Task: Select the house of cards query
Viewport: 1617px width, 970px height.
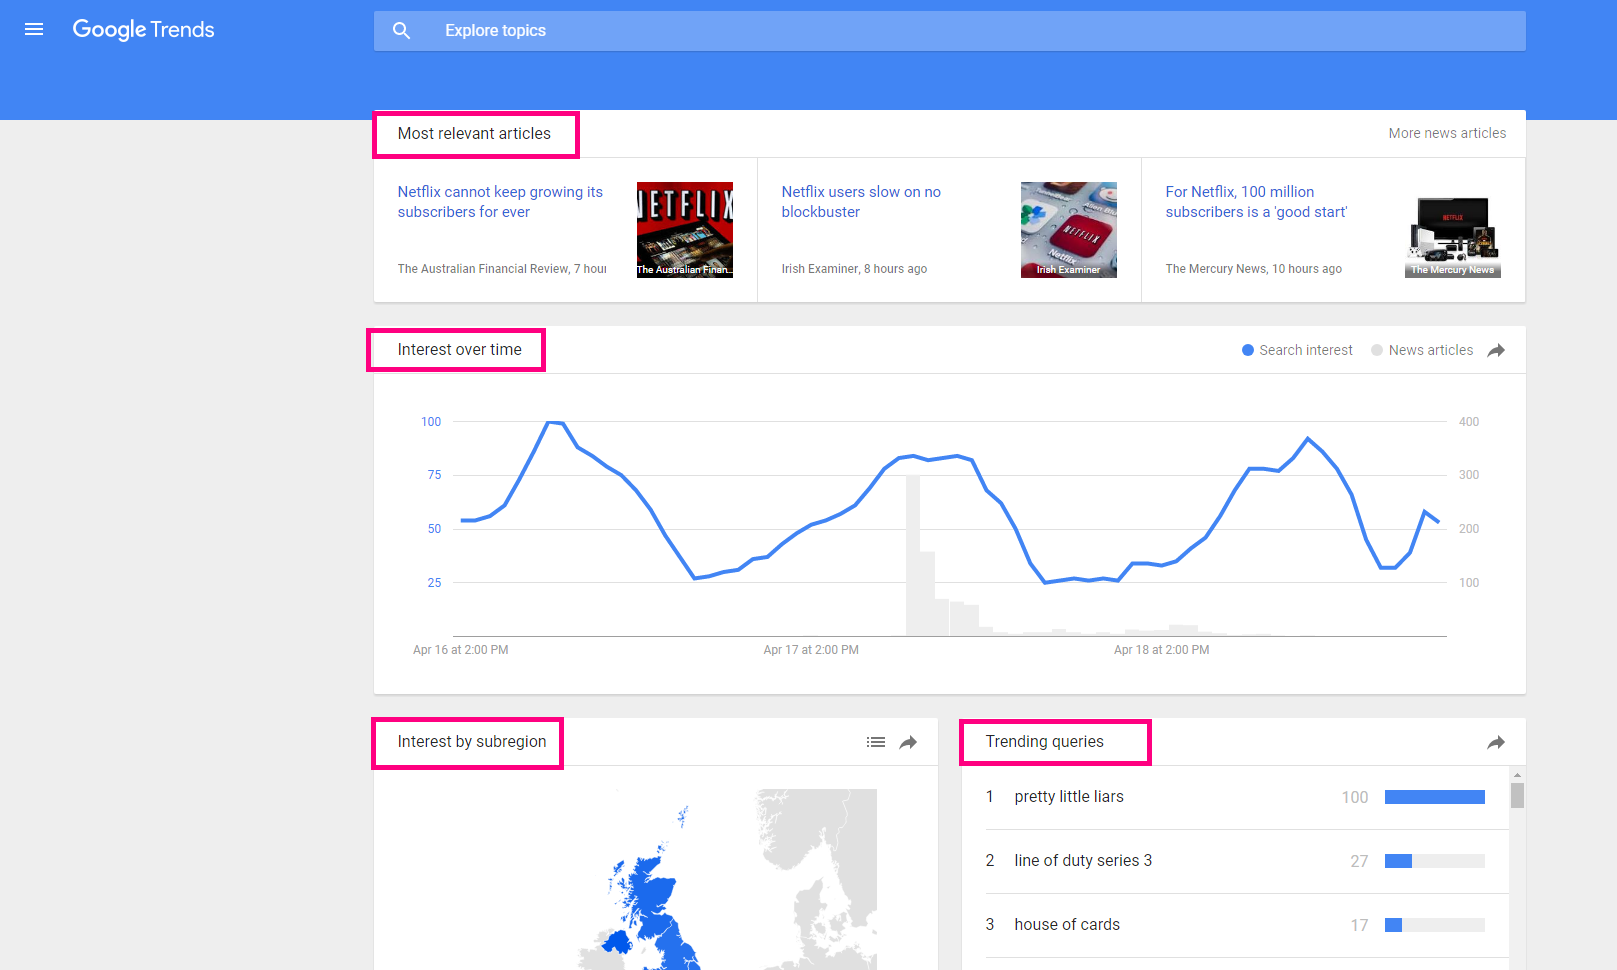Action: (1067, 925)
